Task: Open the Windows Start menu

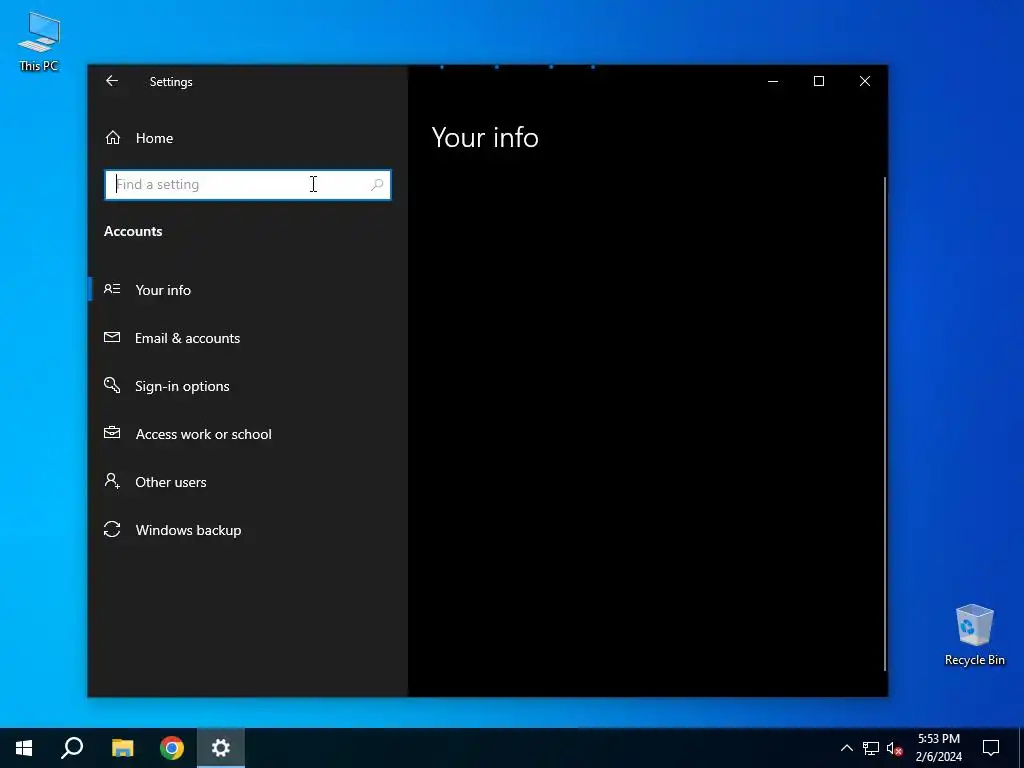Action: tap(24, 748)
